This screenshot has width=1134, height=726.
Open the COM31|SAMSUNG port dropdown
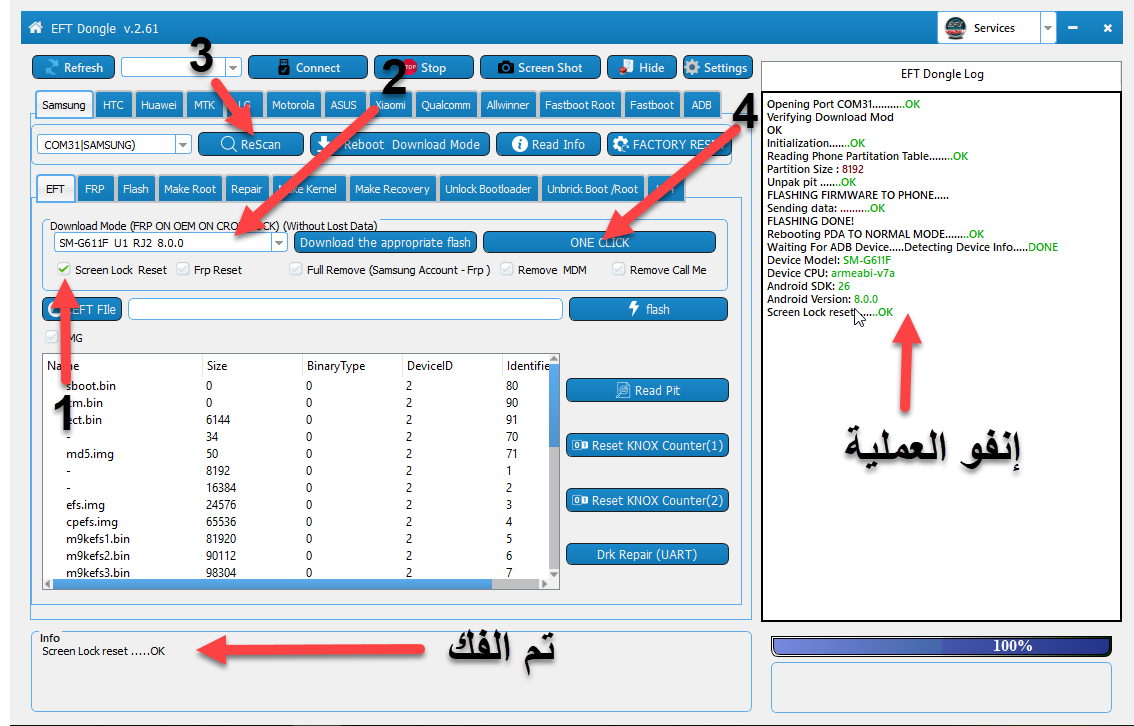[x=183, y=144]
